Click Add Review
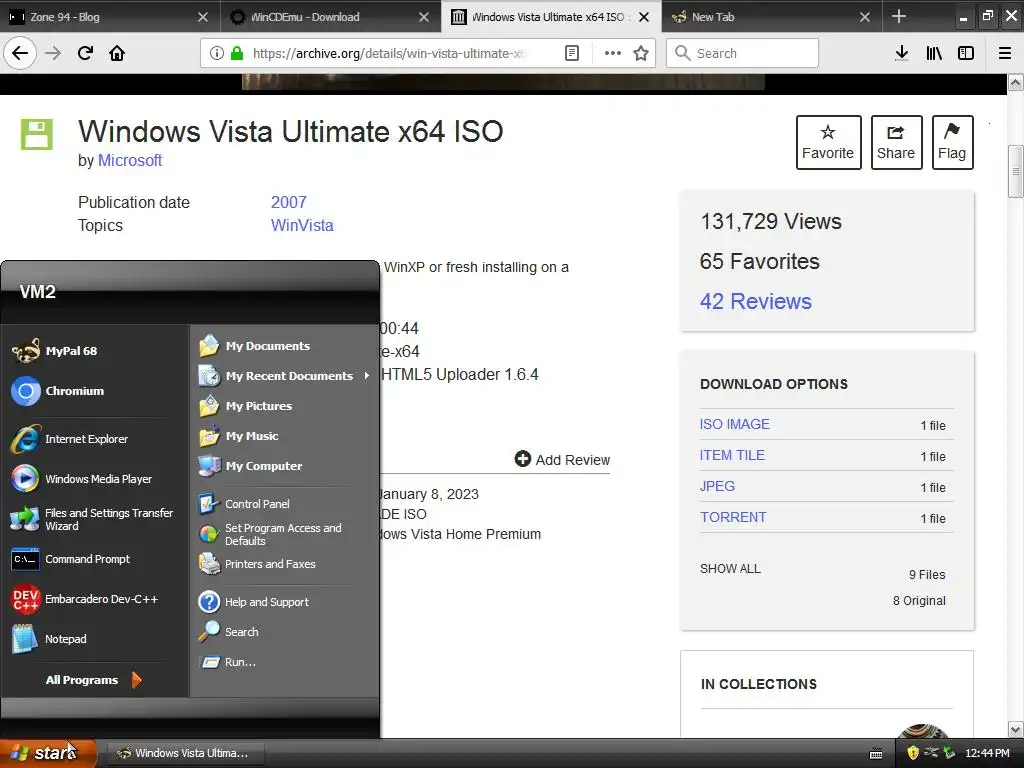 click(562, 459)
